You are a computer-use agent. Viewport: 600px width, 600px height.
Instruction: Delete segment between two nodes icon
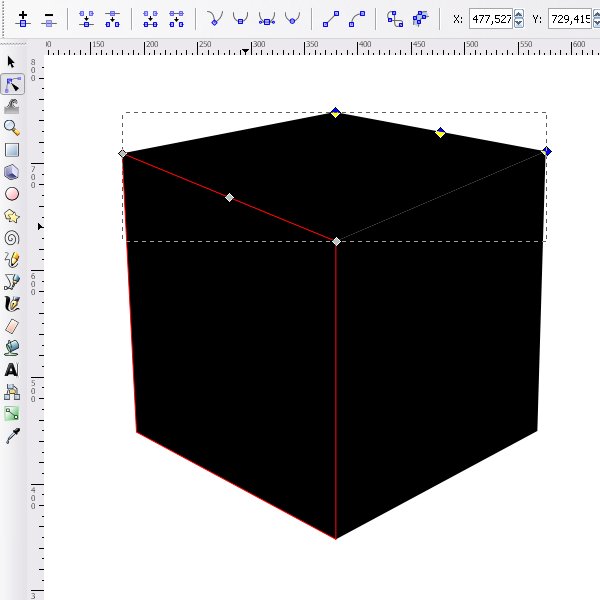[176, 19]
